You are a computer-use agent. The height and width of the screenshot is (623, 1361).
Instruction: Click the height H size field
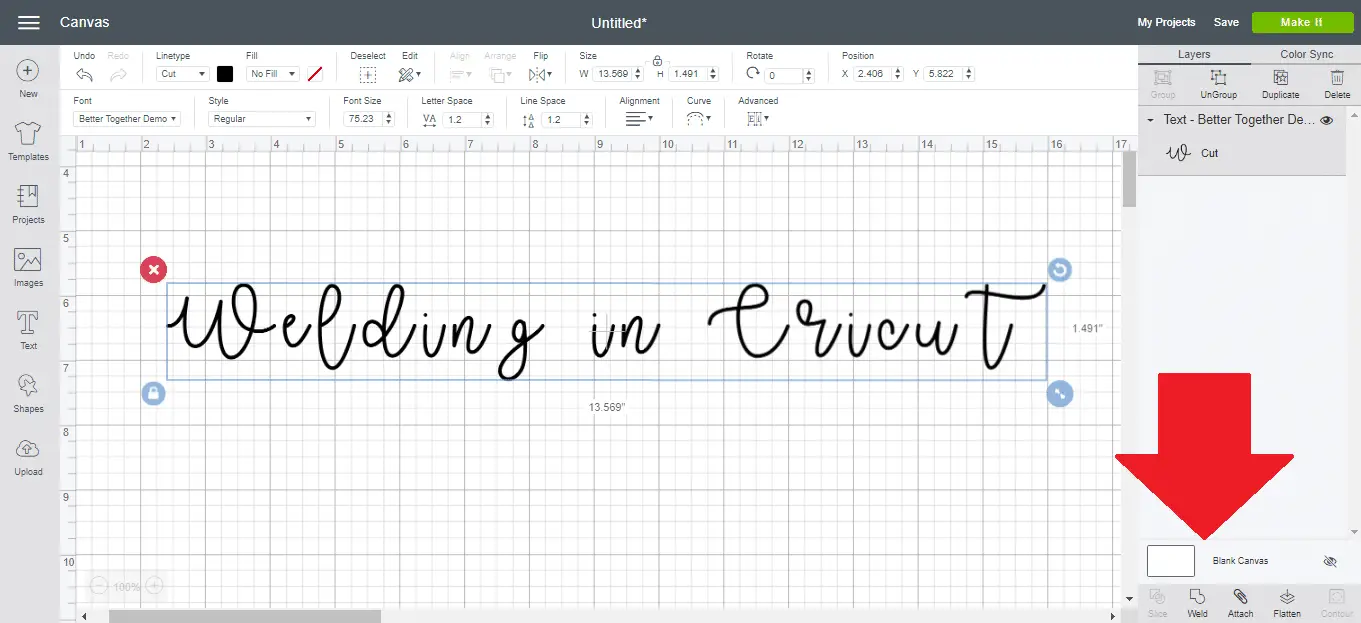(x=693, y=74)
